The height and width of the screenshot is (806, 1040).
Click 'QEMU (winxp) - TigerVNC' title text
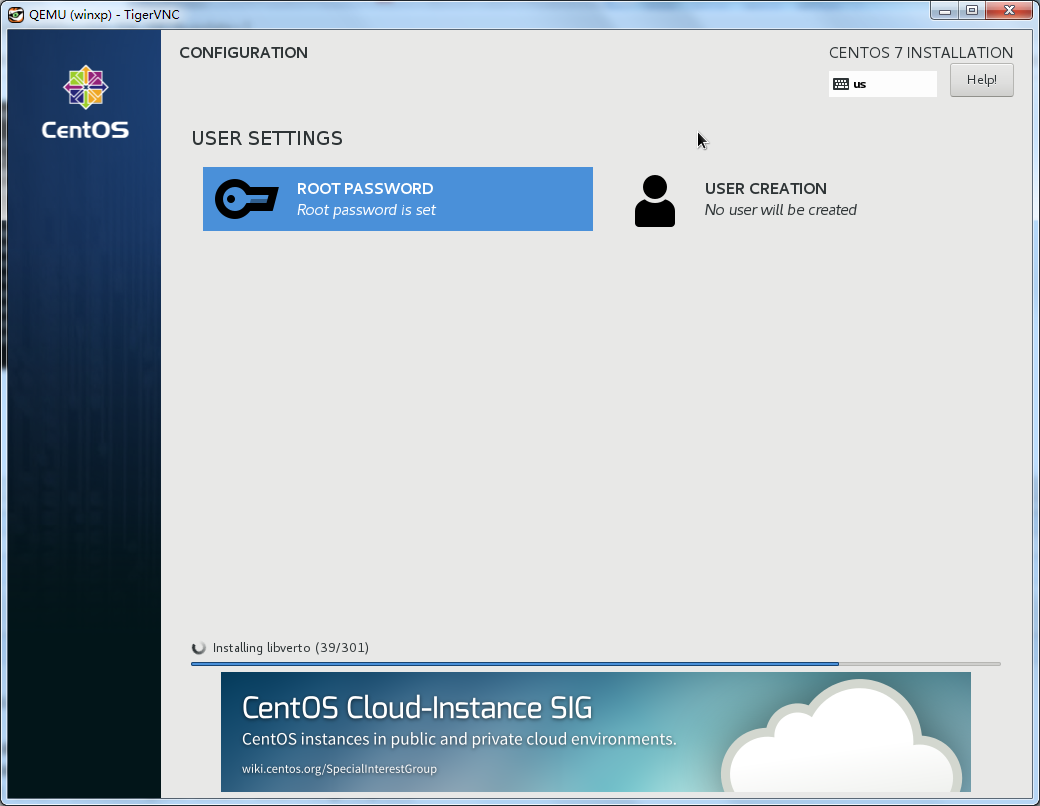pos(104,15)
